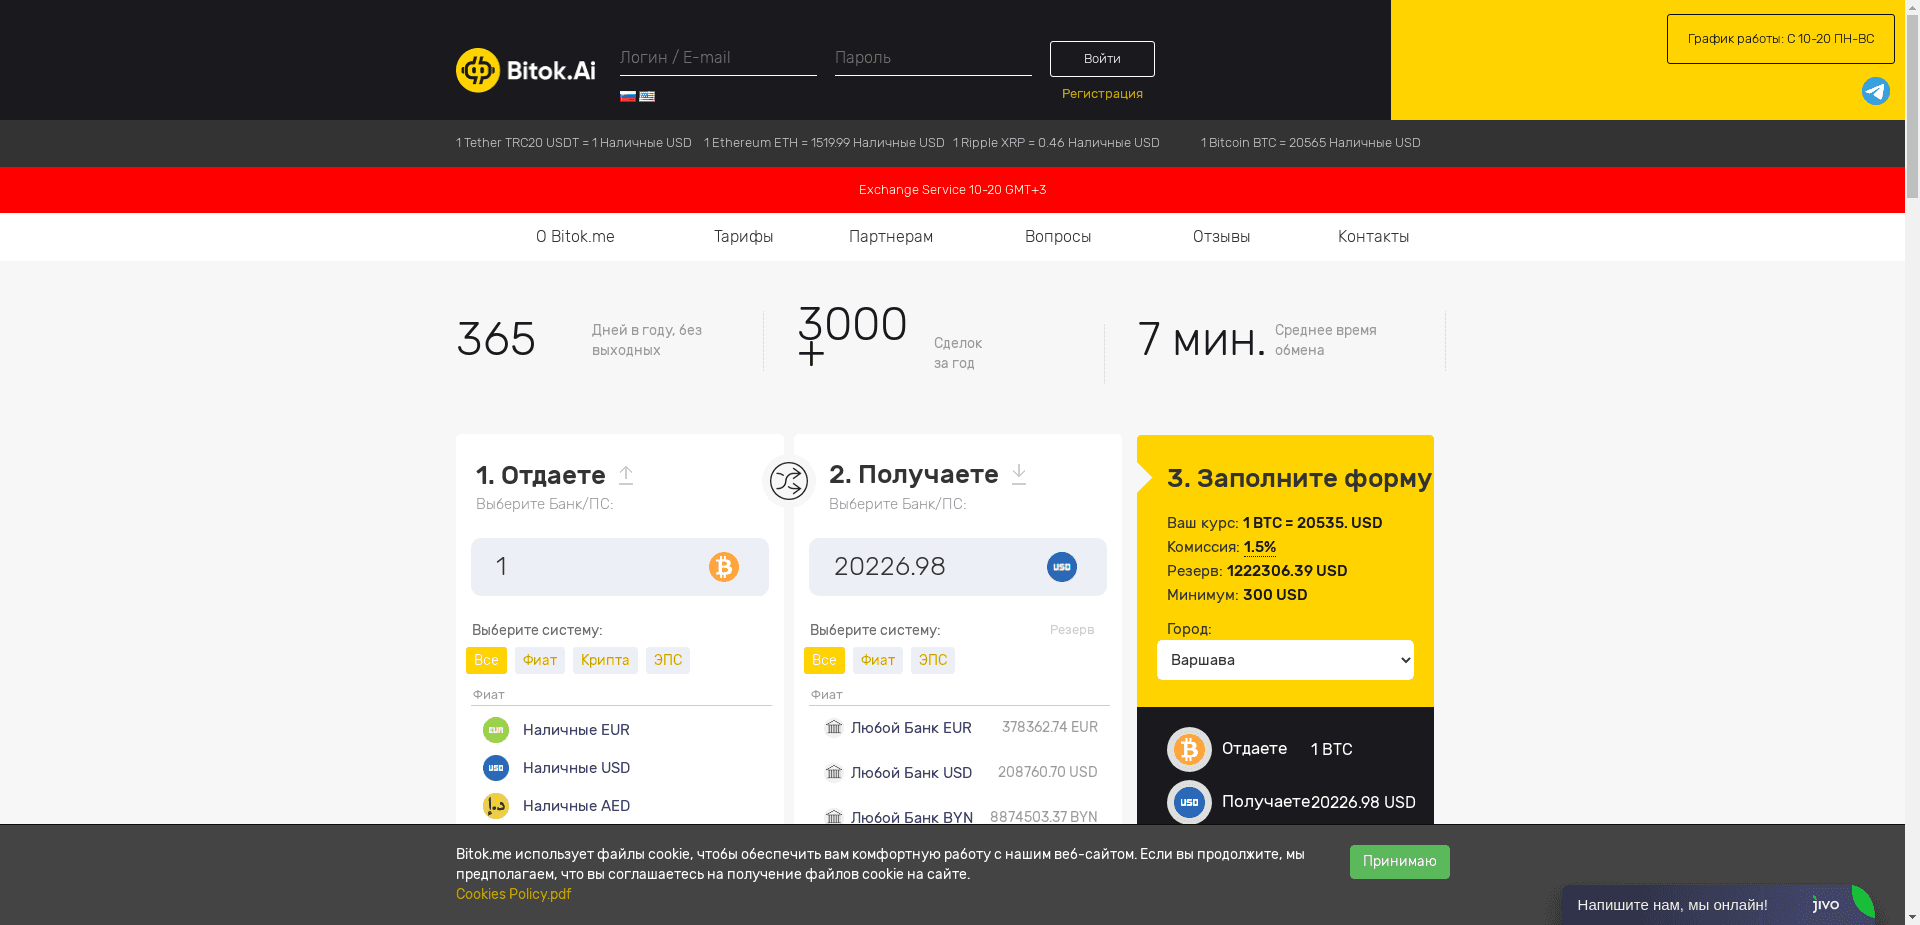The width and height of the screenshot is (1920, 925).
Task: Open the Город dropdown showing Варшава
Action: tap(1285, 660)
